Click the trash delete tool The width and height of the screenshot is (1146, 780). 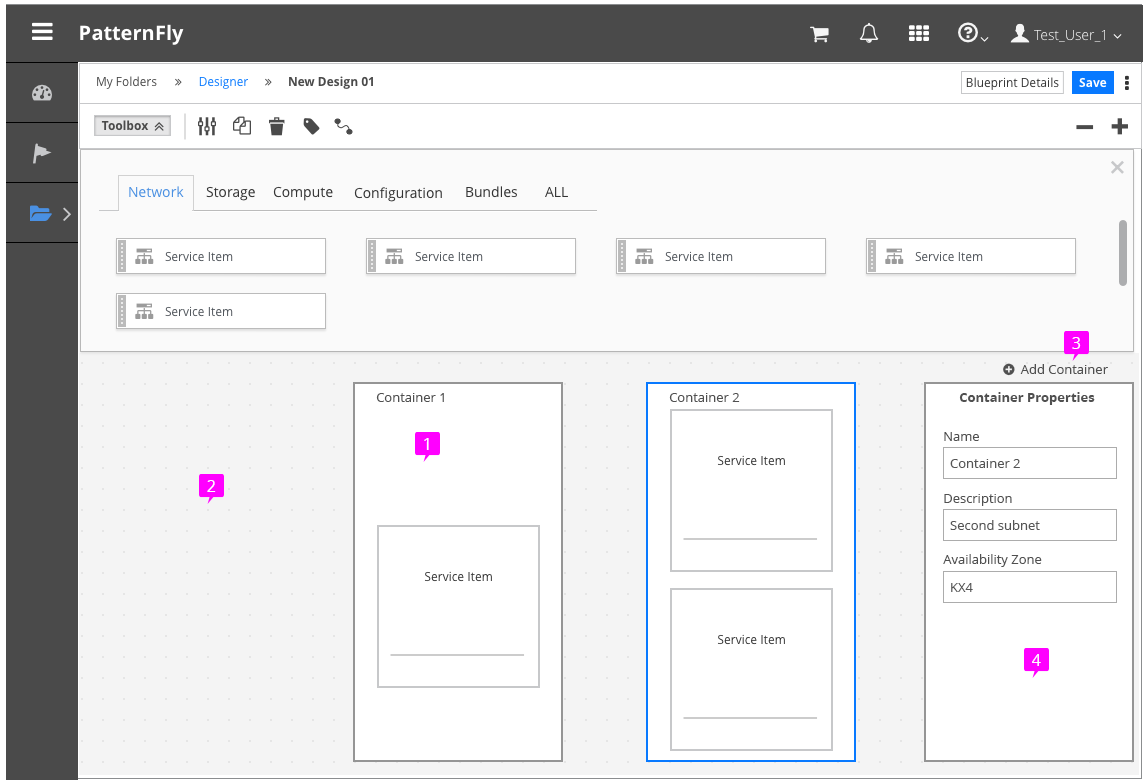pos(276,126)
